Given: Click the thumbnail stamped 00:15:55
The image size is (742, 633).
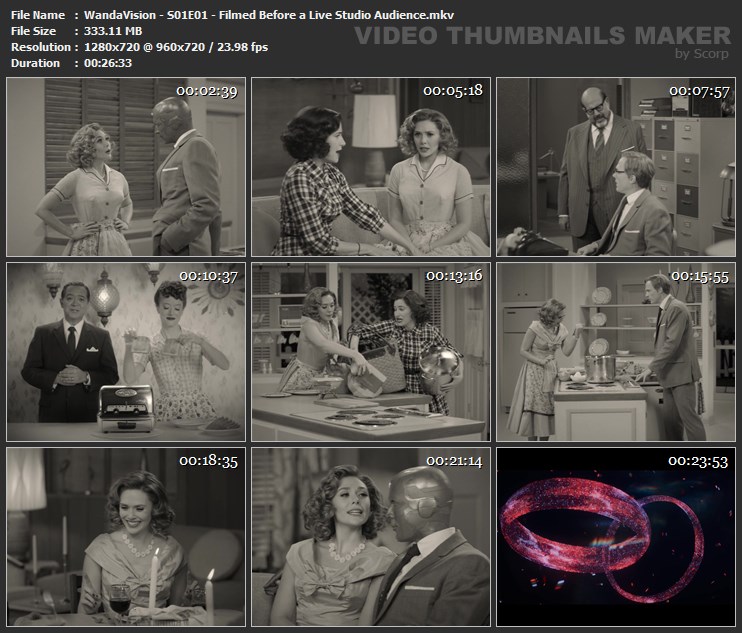Looking at the screenshot, I should pos(616,352).
